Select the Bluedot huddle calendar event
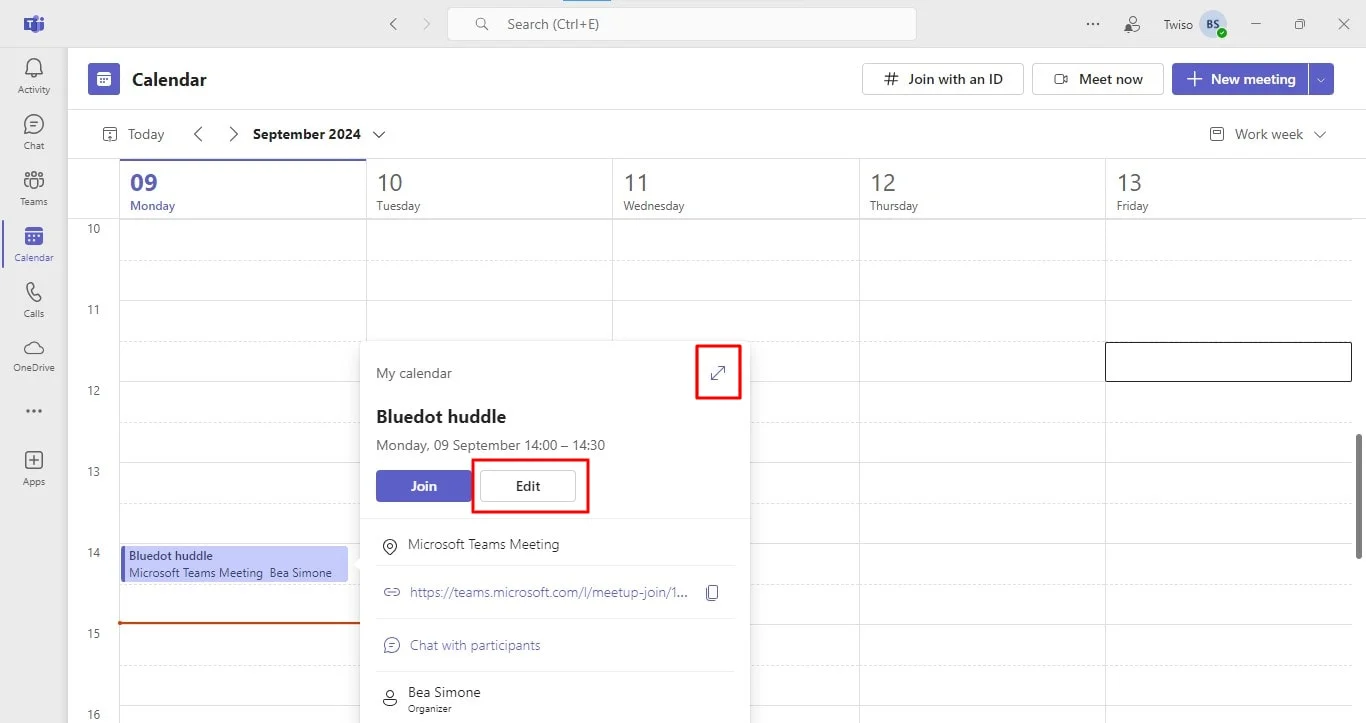Image resolution: width=1366 pixels, height=723 pixels. click(235, 564)
